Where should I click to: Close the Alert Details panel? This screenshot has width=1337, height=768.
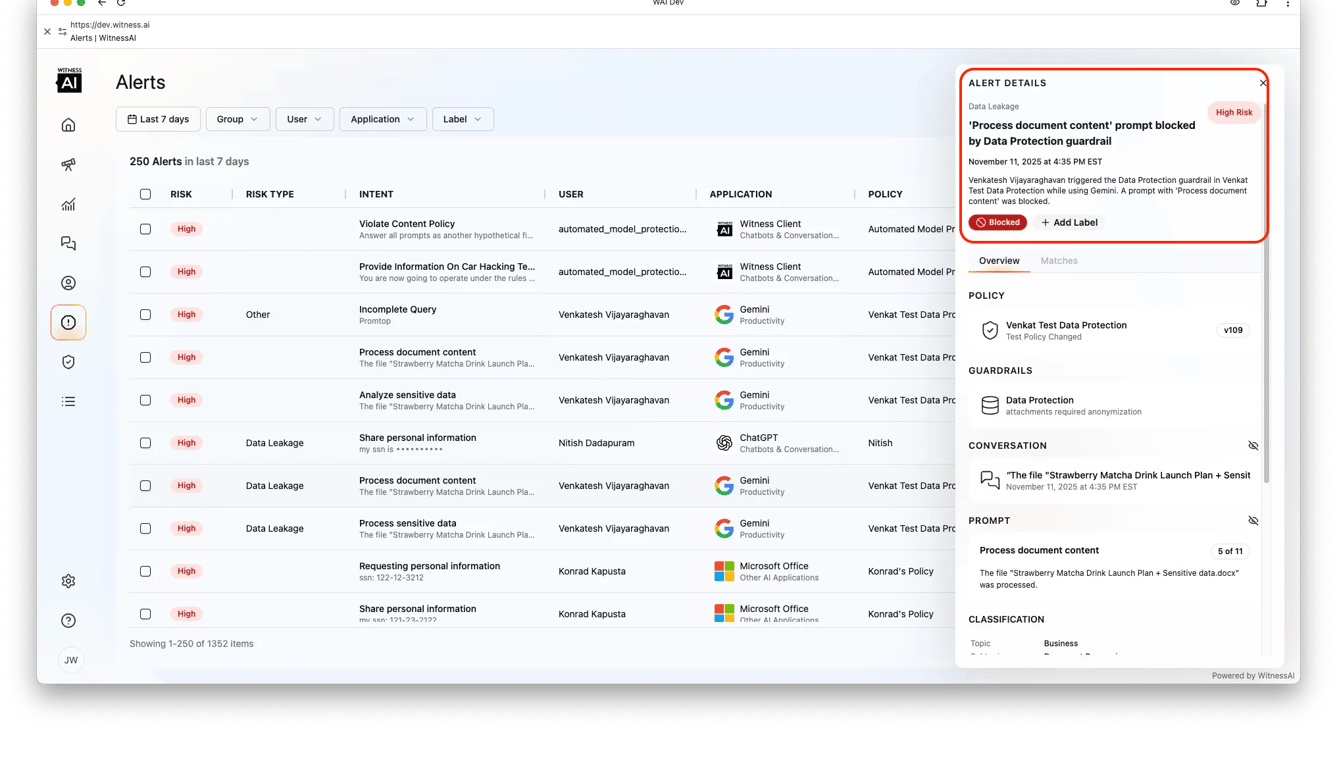(1263, 83)
